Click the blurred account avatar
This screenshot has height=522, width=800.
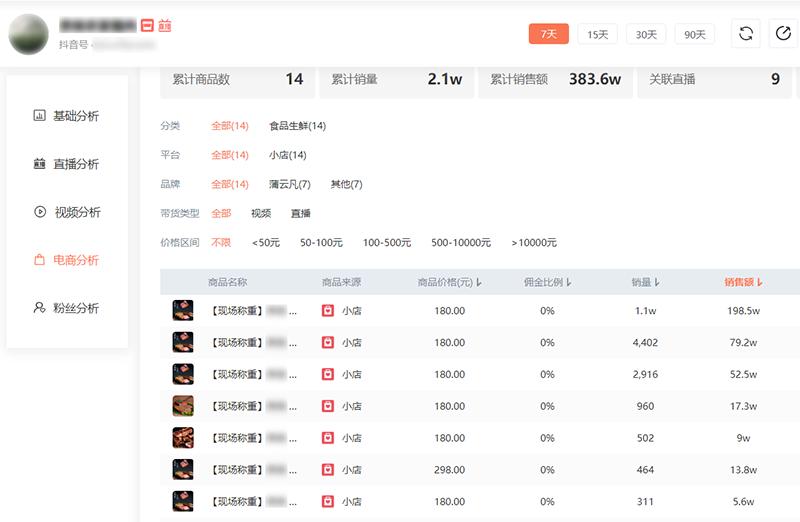coord(29,34)
